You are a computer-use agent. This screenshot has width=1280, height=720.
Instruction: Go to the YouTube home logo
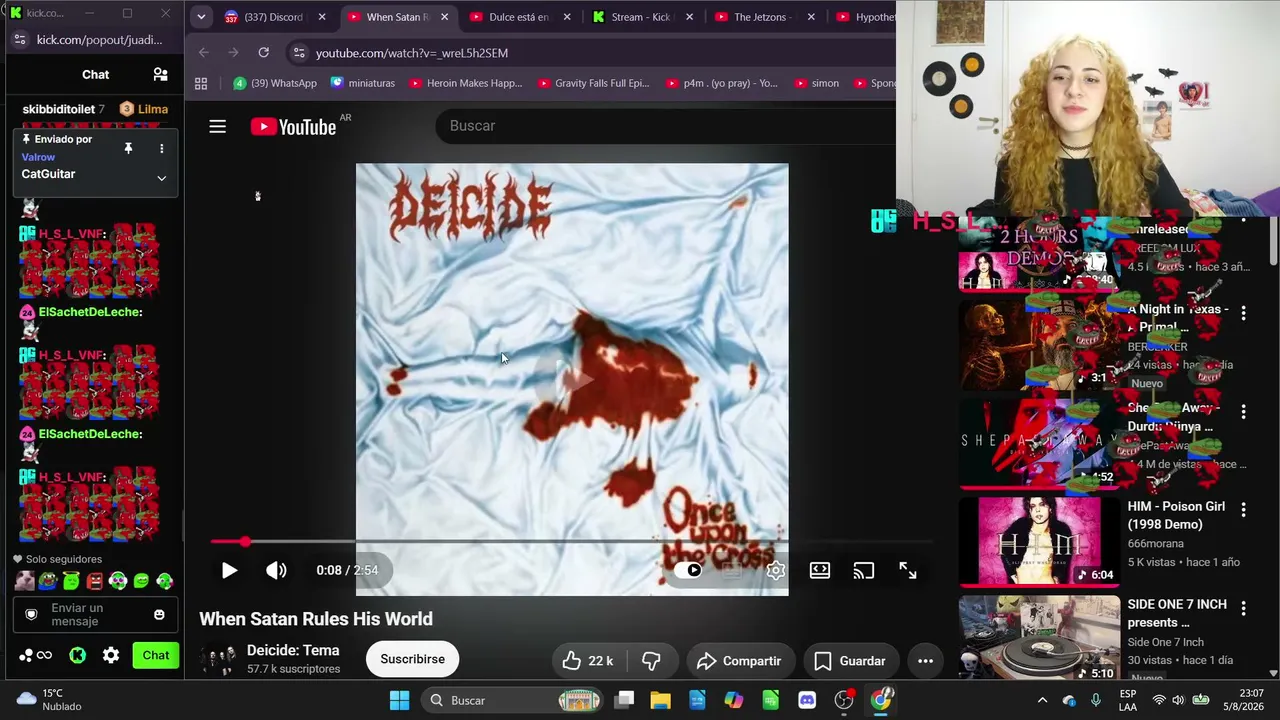pyautogui.click(x=293, y=126)
